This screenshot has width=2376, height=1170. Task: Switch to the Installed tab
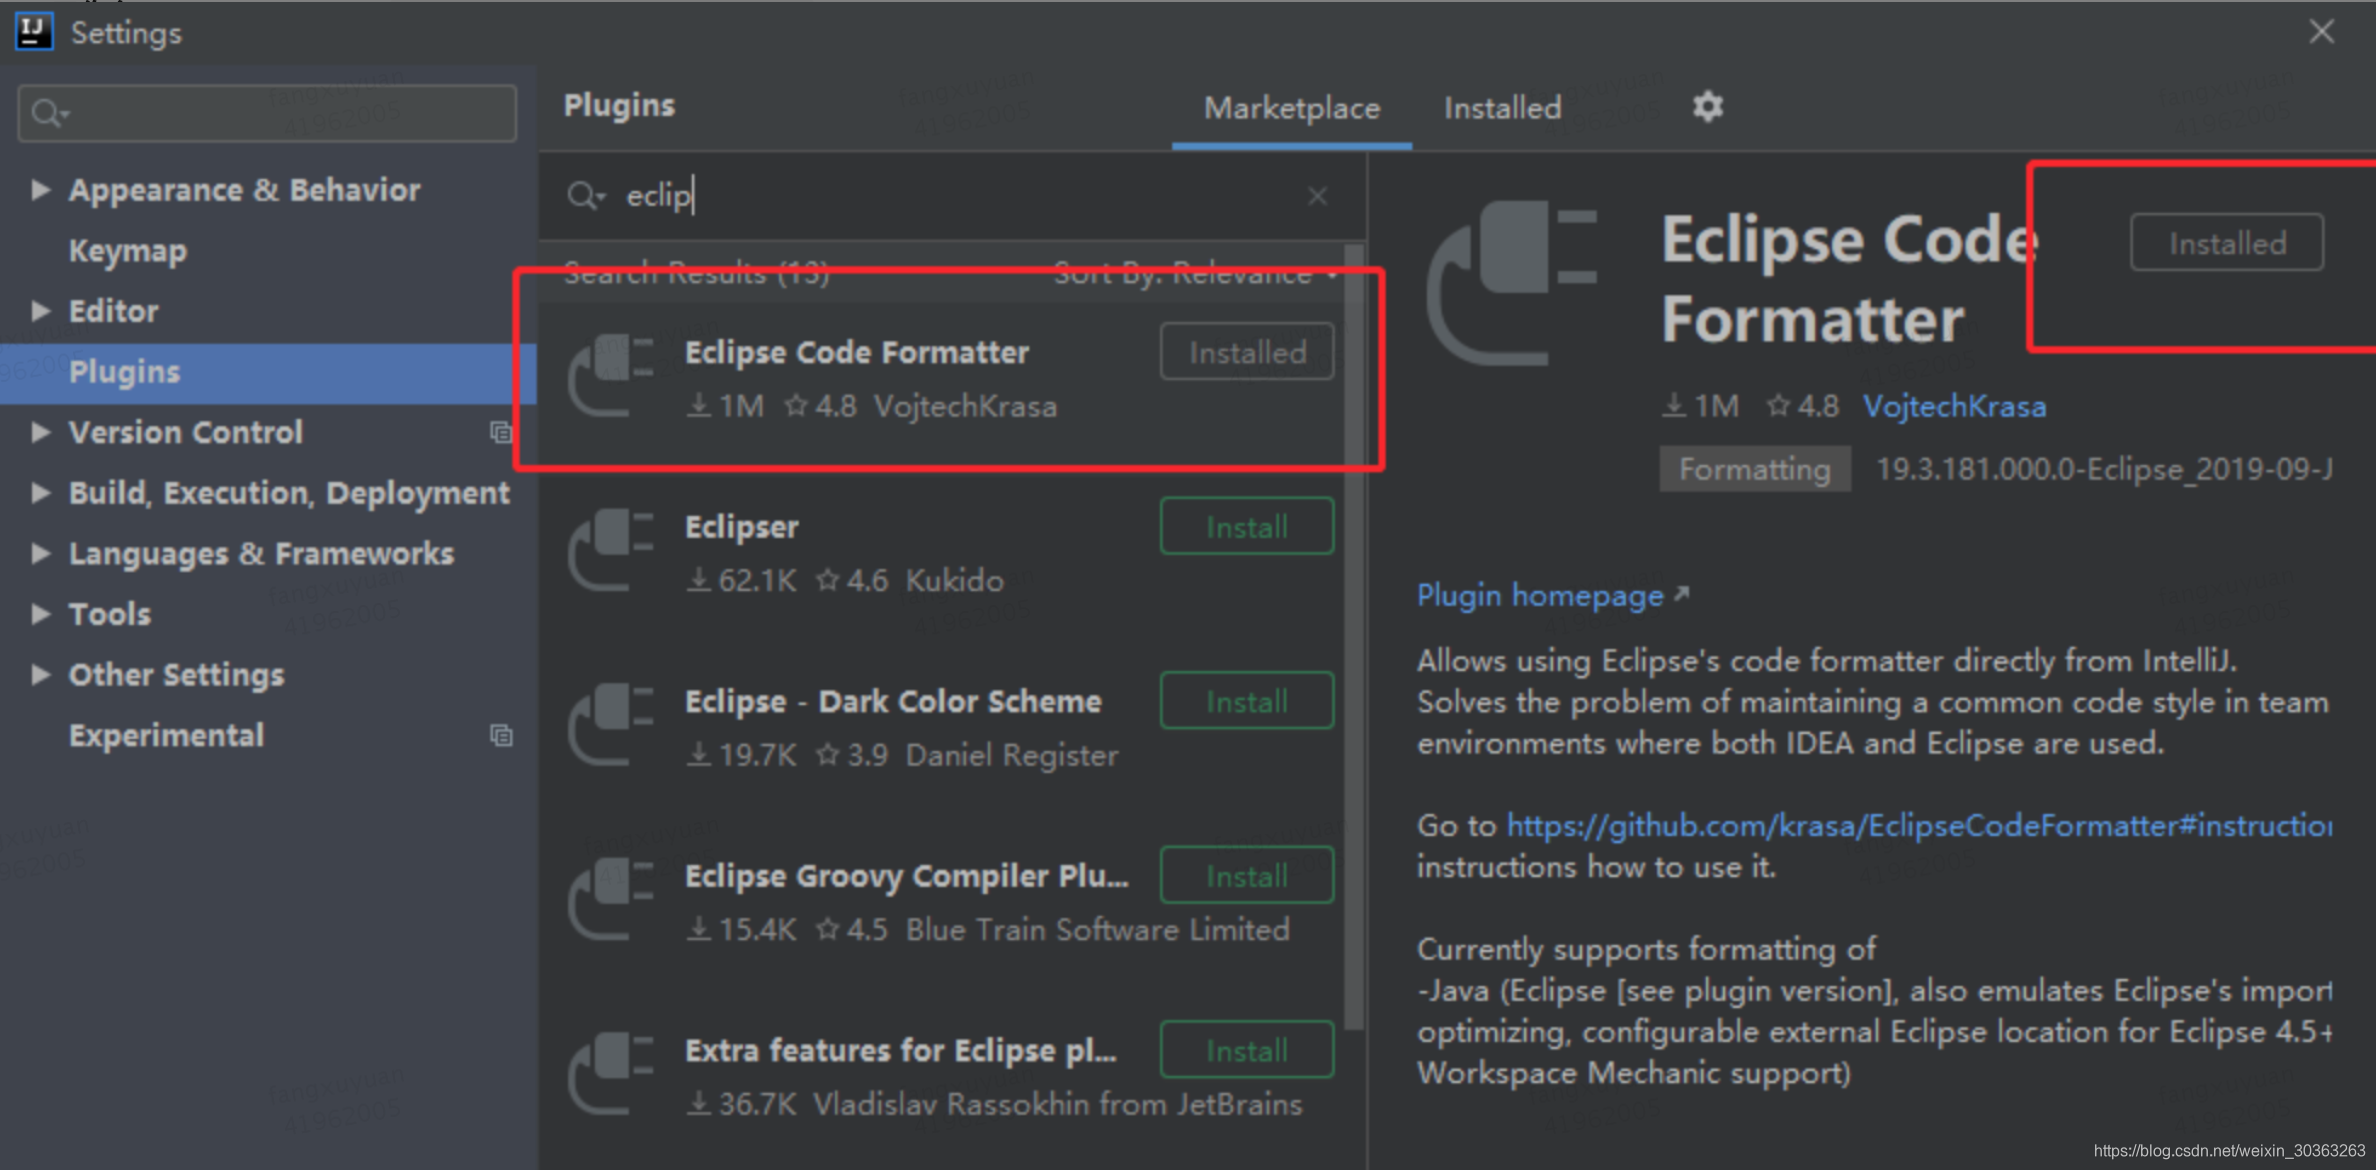point(1501,108)
